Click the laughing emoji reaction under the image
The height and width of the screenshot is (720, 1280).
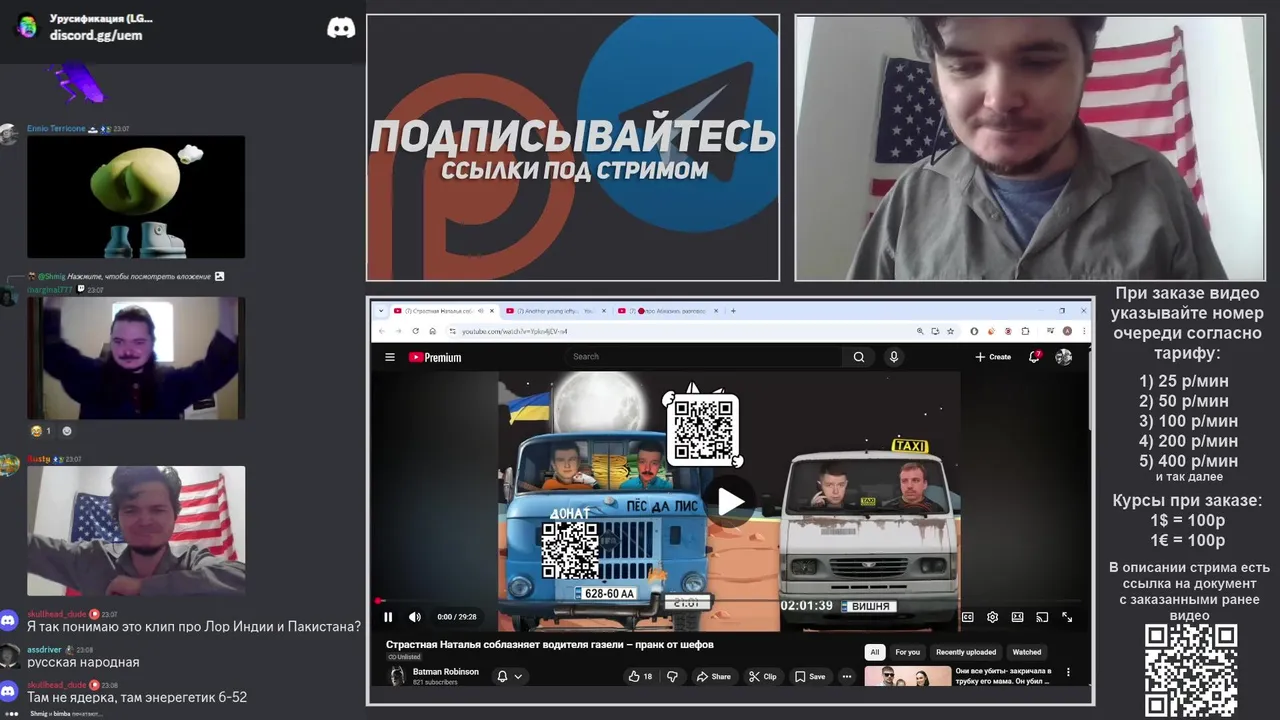(42, 431)
